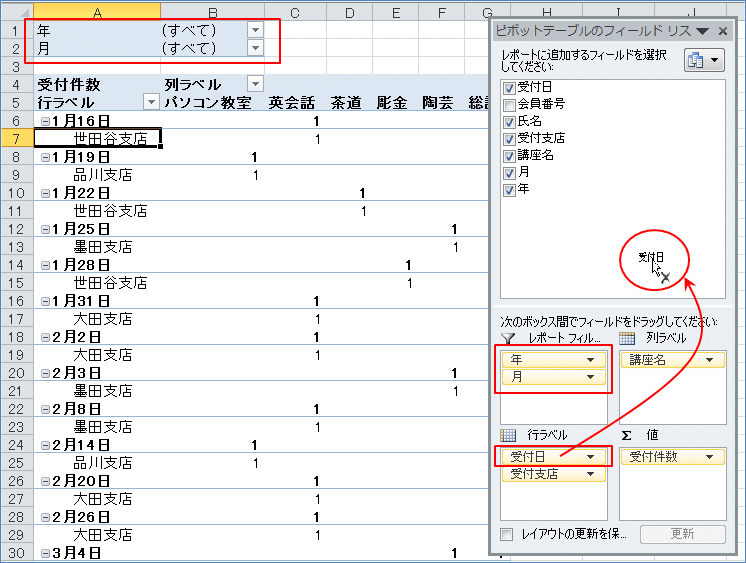Click the パソコン教室 column header cell
This screenshot has height=563, width=746.
213,102
